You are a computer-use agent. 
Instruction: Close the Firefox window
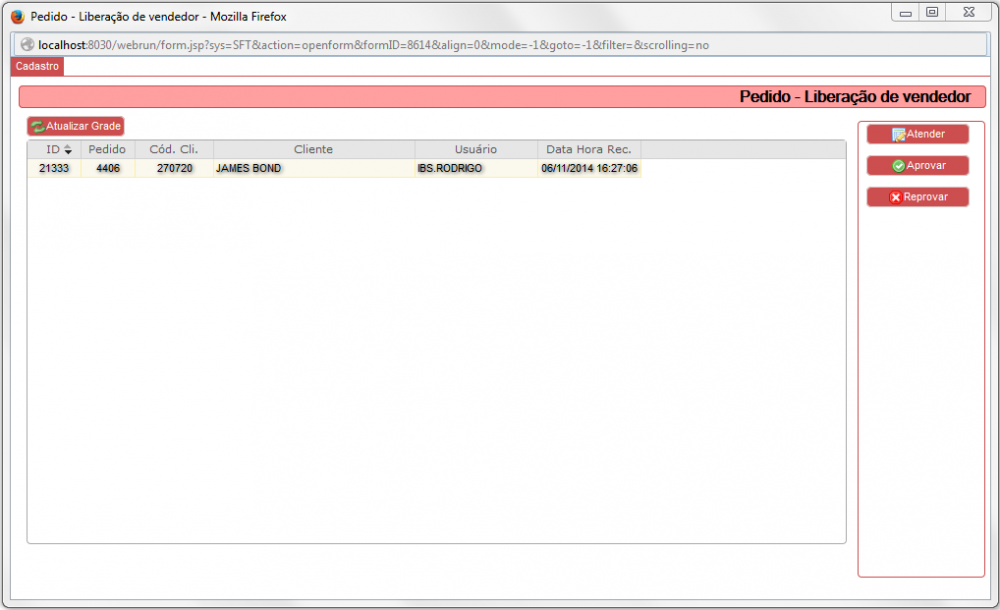[x=969, y=12]
